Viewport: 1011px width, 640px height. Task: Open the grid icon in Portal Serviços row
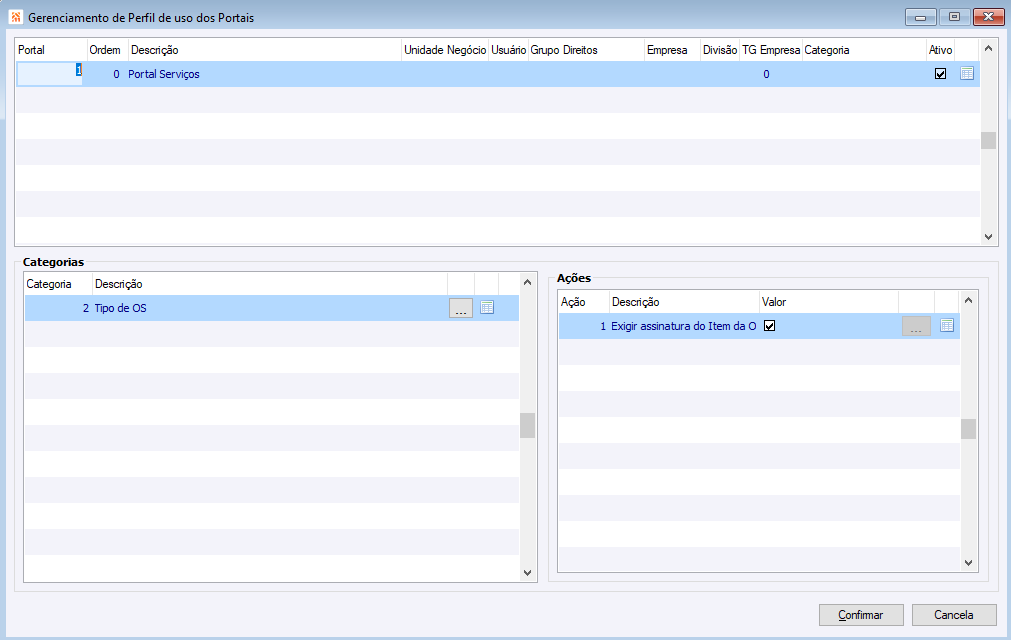967,73
